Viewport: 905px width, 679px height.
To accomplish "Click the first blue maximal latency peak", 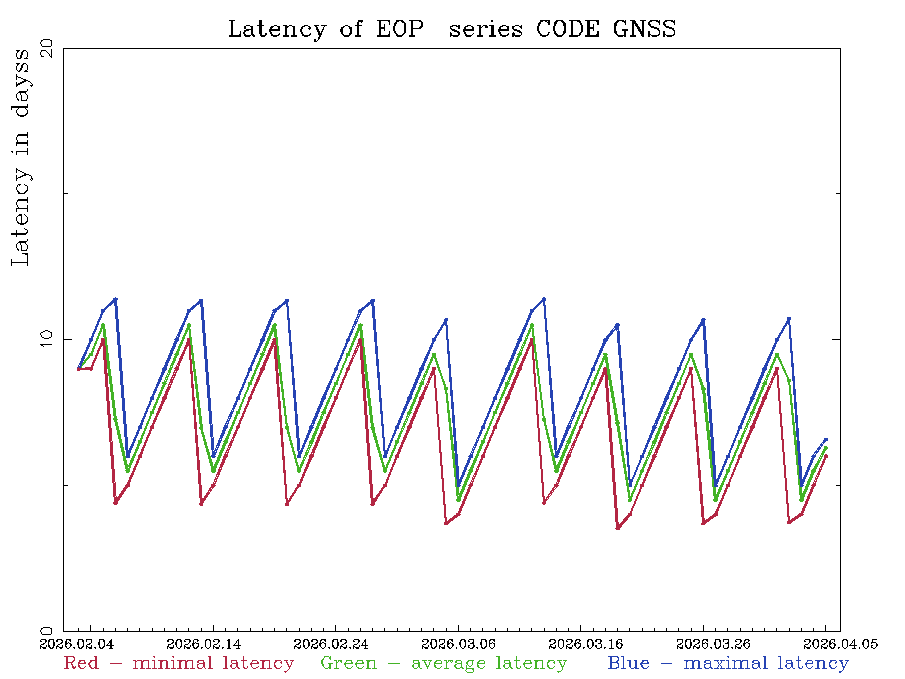I will [x=115, y=299].
